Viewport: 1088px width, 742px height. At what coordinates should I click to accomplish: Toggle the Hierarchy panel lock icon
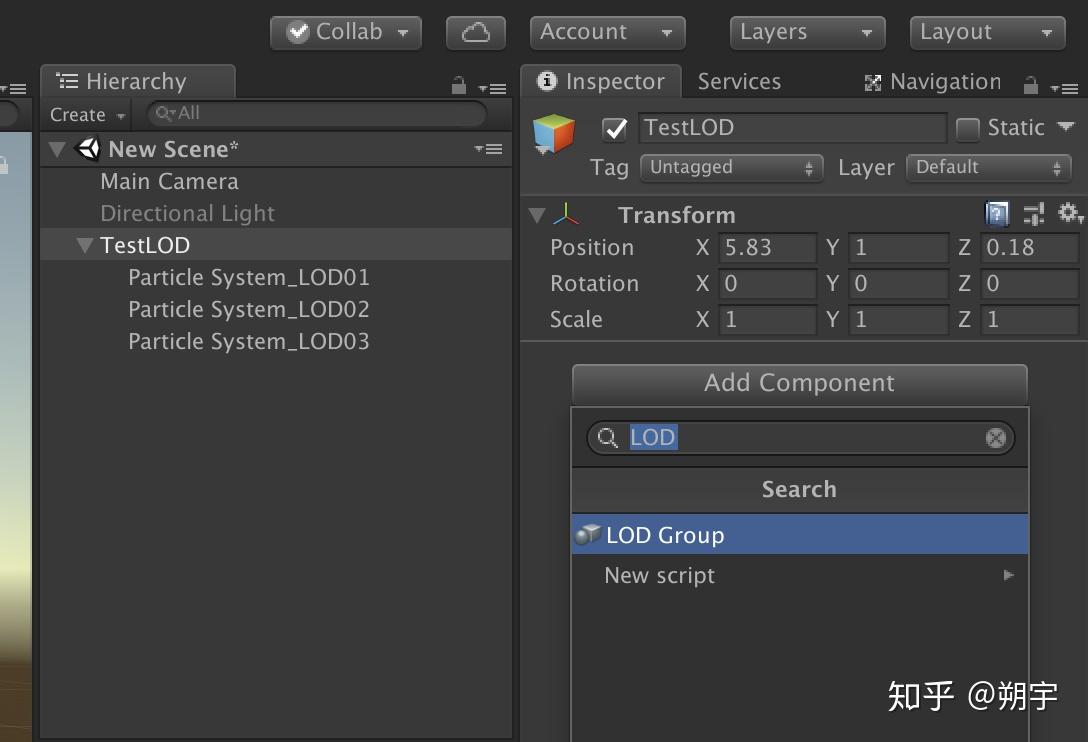coord(459,86)
